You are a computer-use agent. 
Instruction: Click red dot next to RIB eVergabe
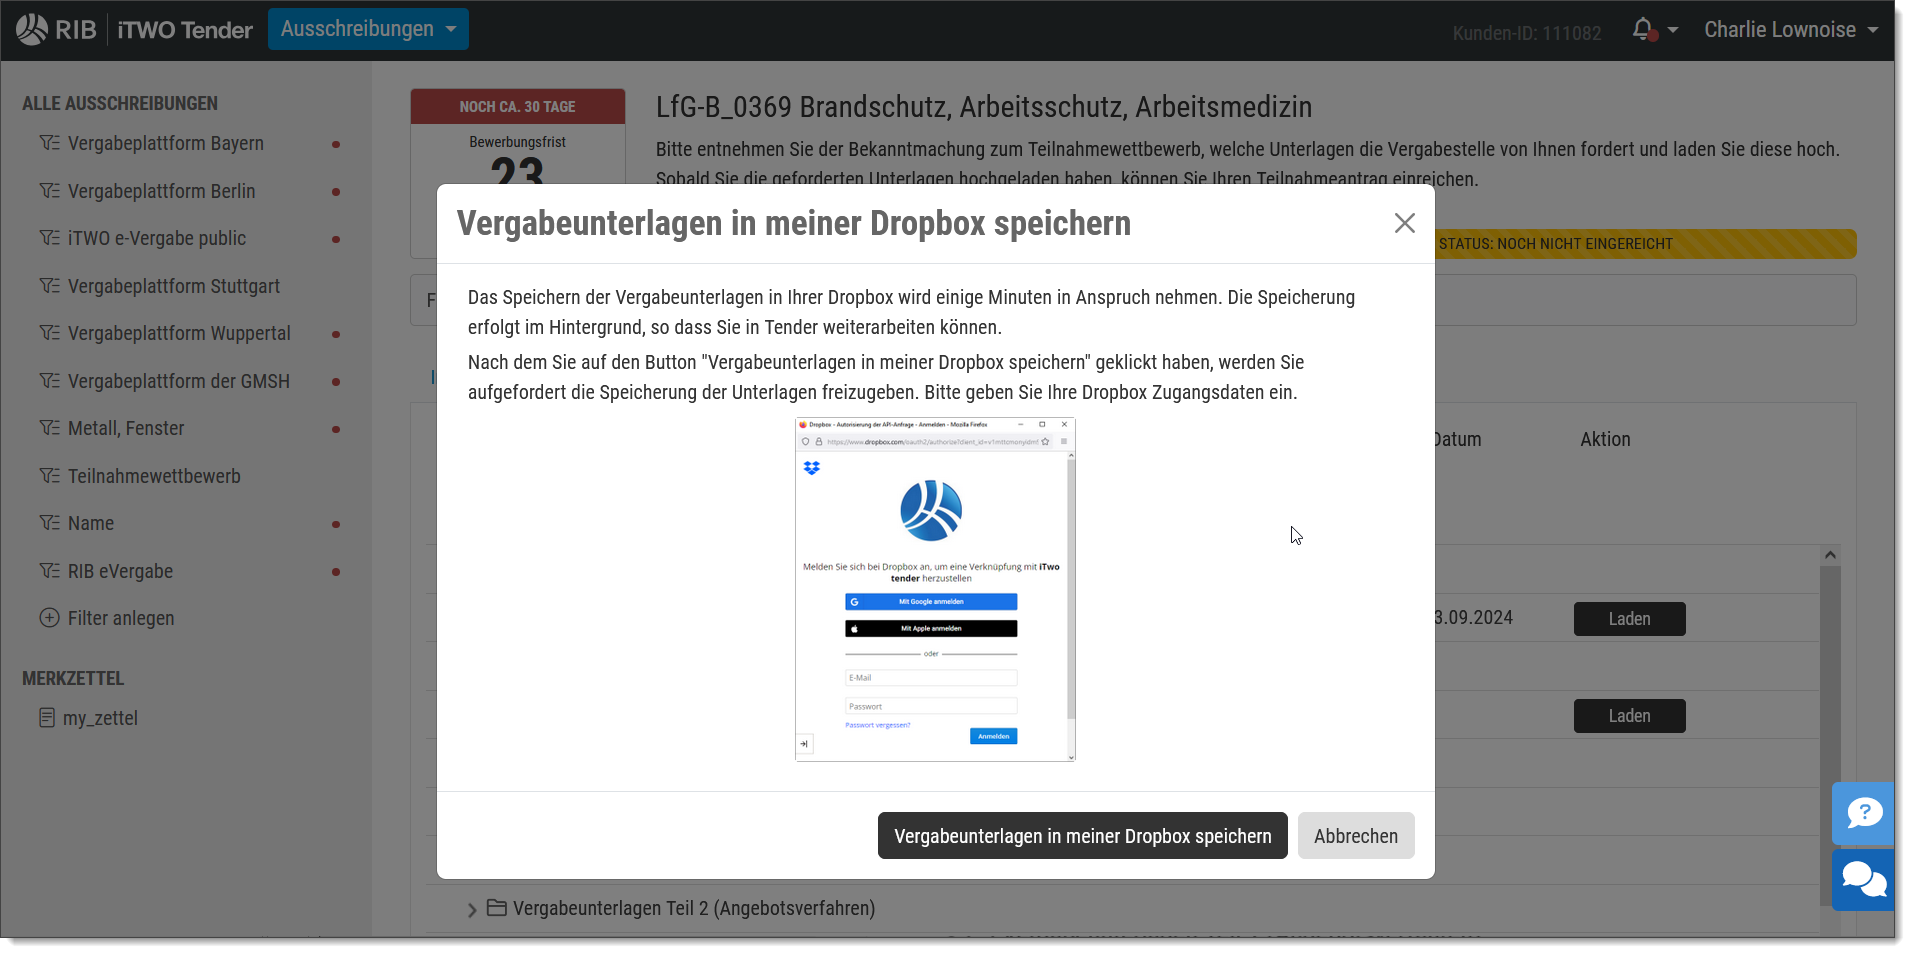(x=336, y=572)
